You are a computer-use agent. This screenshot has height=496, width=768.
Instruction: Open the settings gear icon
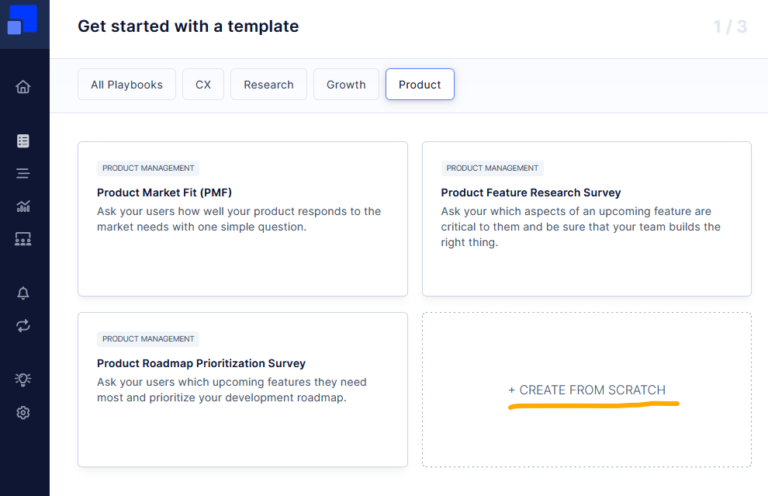tap(23, 413)
